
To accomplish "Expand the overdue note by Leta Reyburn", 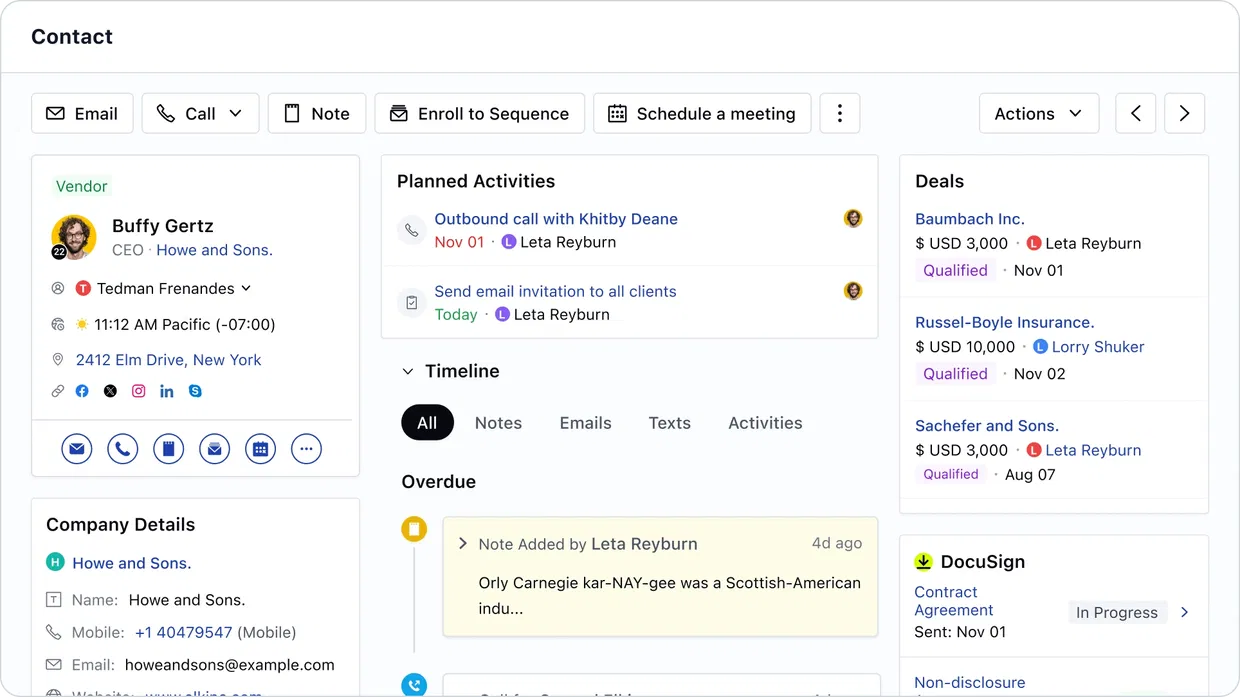I will pos(461,544).
